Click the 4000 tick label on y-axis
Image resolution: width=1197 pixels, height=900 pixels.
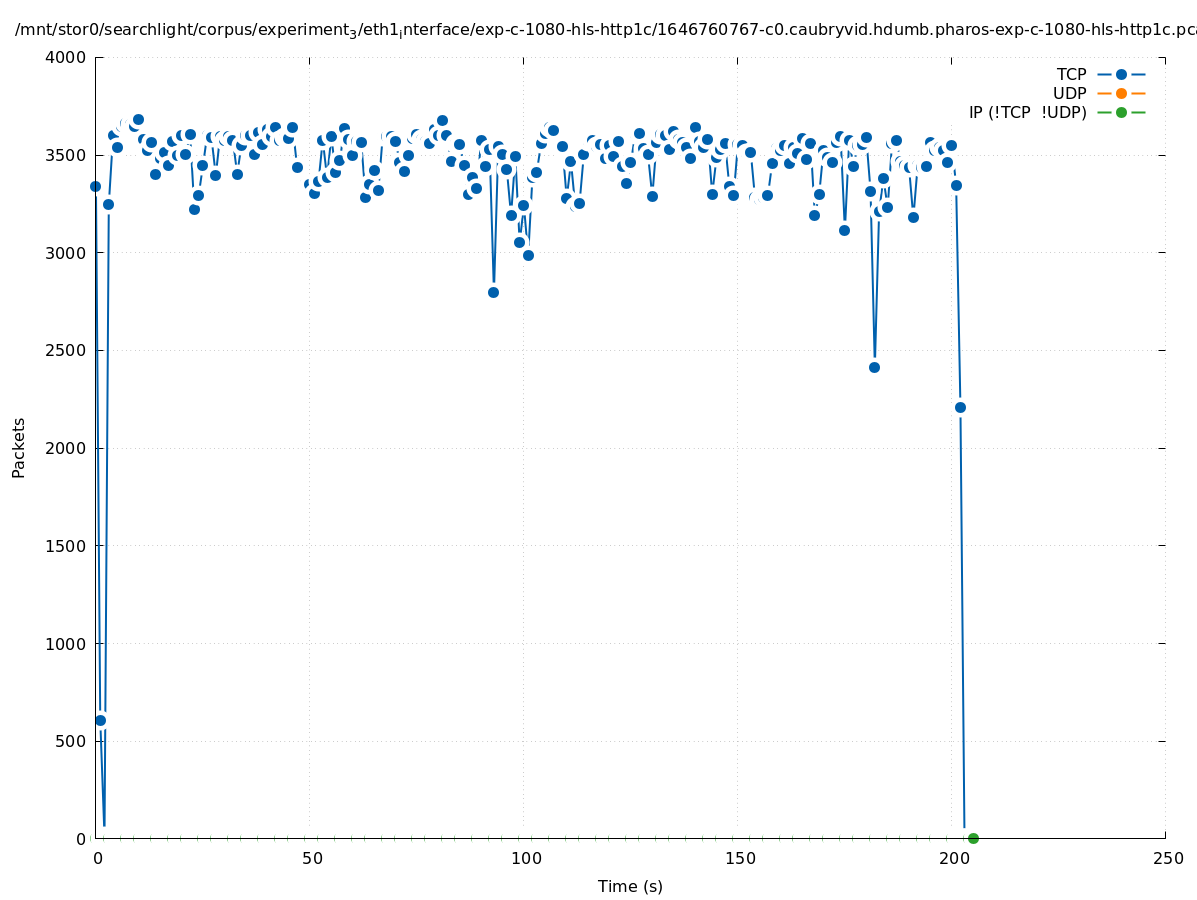[67, 57]
